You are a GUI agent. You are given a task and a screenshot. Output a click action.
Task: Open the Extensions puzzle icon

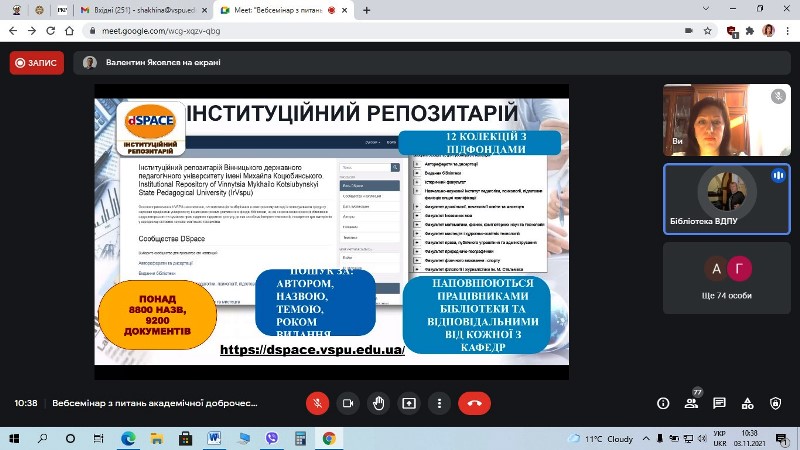(x=749, y=31)
